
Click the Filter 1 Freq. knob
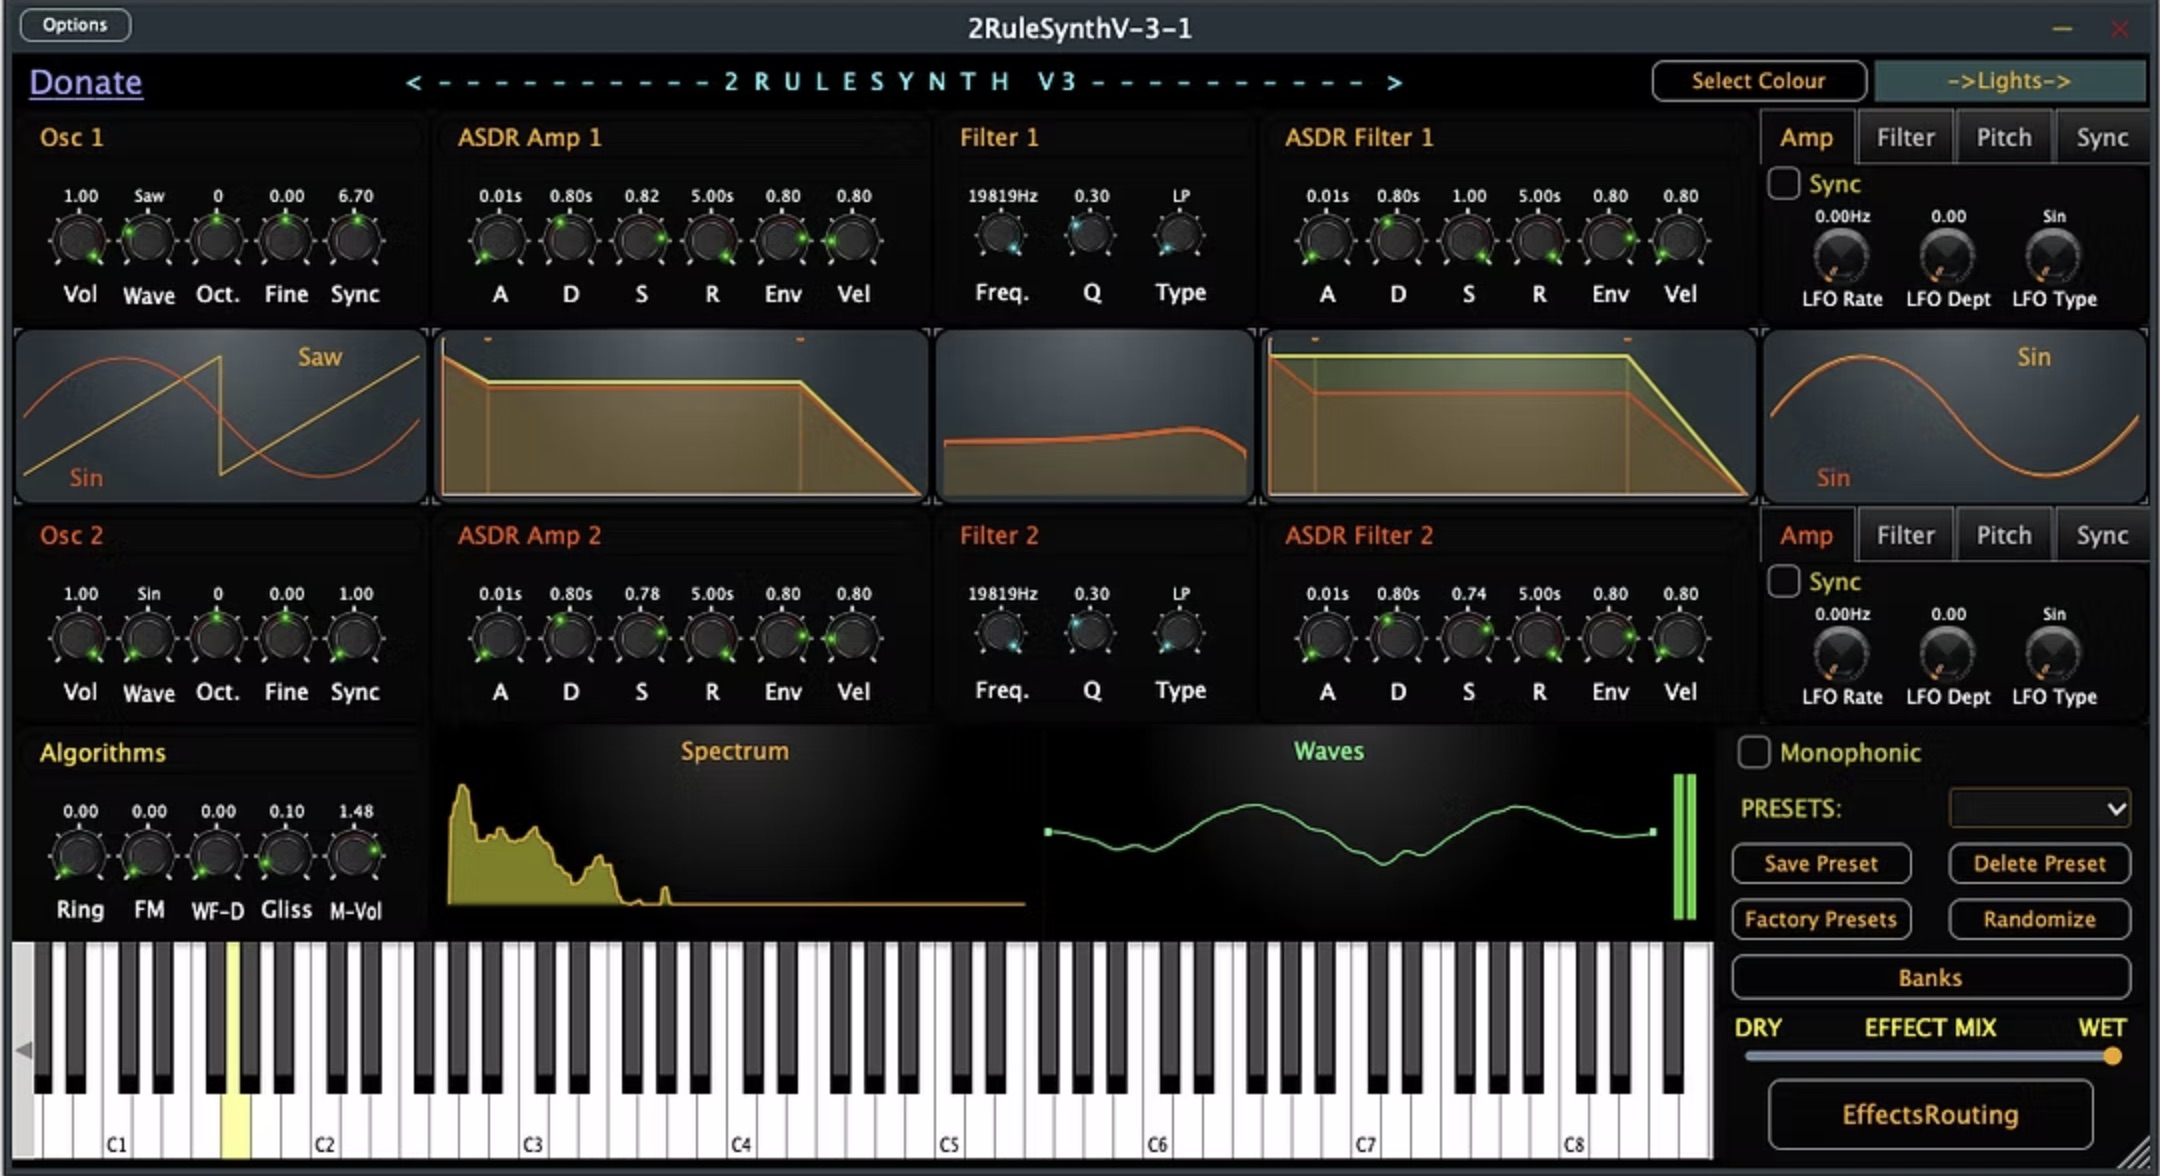click(x=1000, y=236)
